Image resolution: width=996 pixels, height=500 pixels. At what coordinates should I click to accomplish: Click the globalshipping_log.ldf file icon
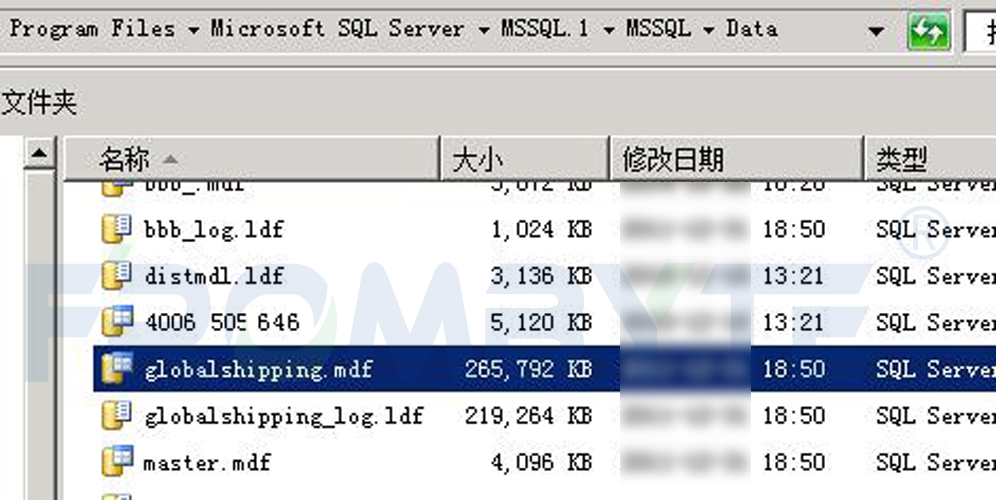[x=118, y=415]
